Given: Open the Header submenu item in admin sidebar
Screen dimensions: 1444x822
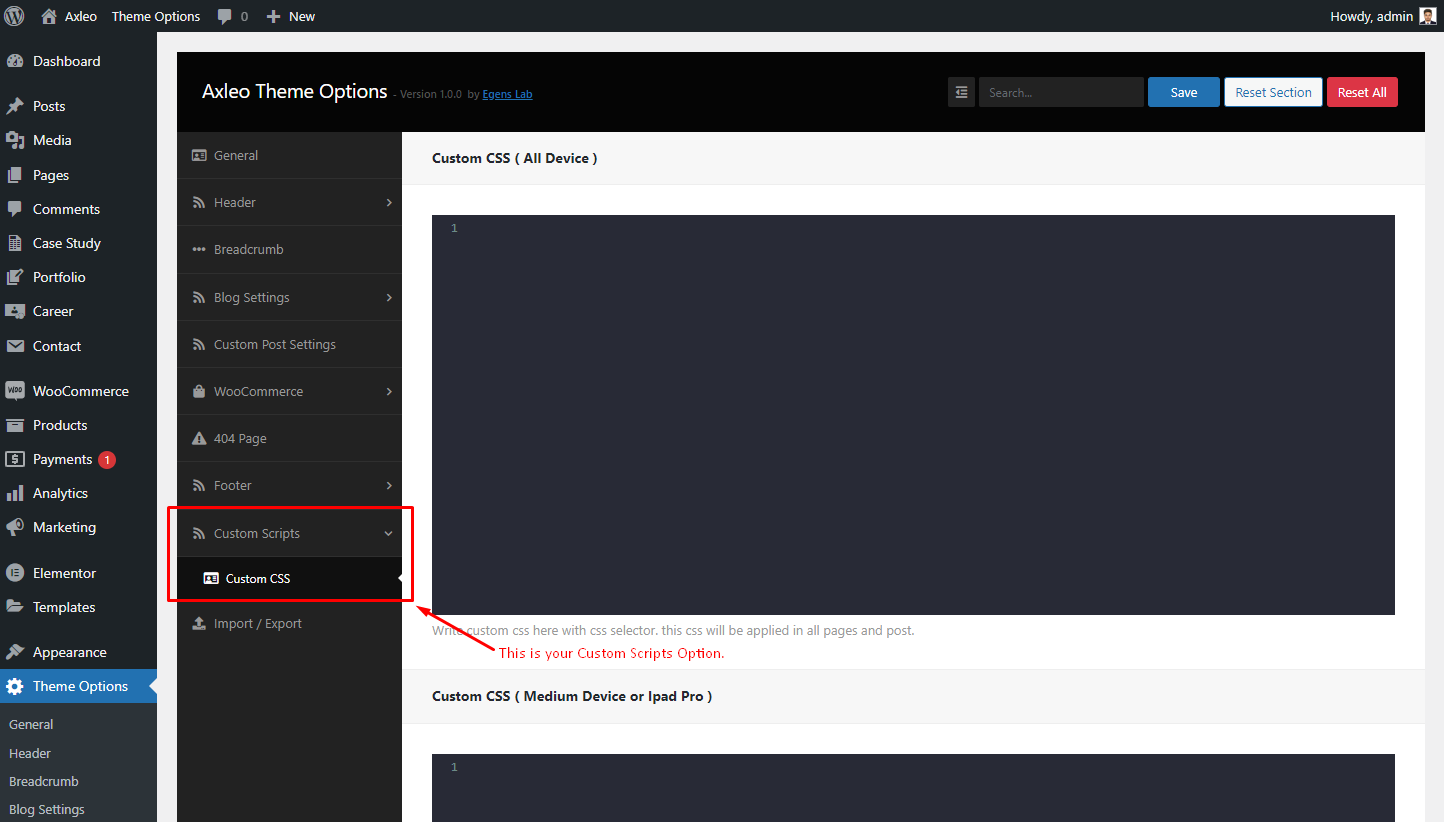Looking at the screenshot, I should coord(30,753).
